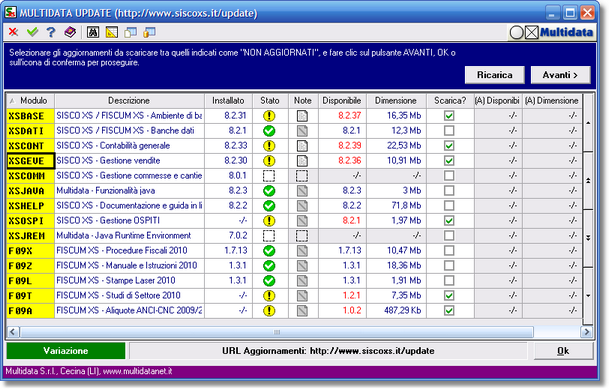Click the Scarica? column header
The width and height of the screenshot is (609, 390).
click(x=450, y=101)
